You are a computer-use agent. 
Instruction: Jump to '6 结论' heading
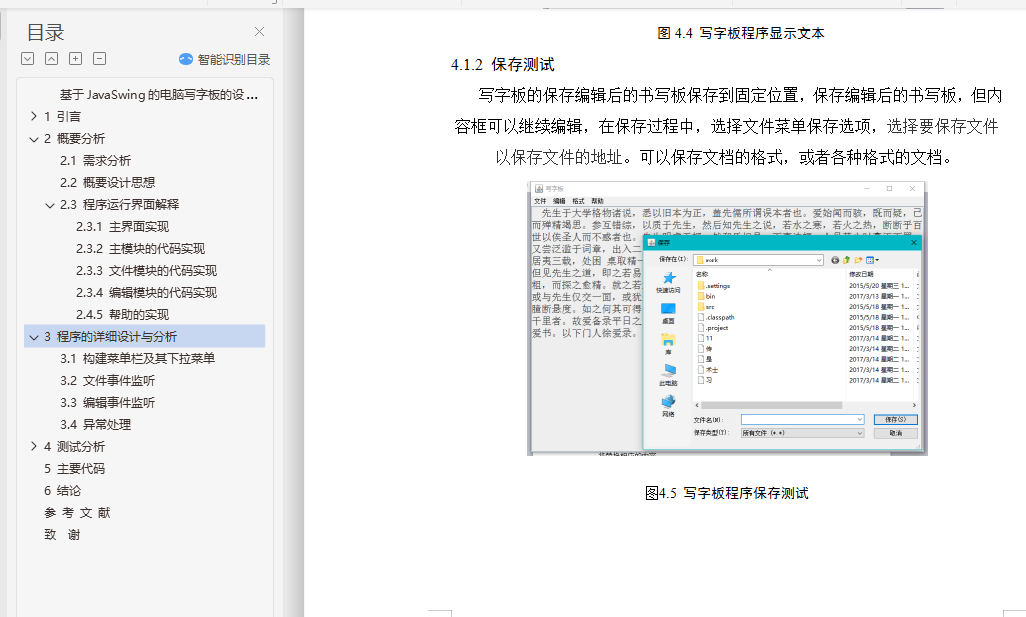point(62,491)
